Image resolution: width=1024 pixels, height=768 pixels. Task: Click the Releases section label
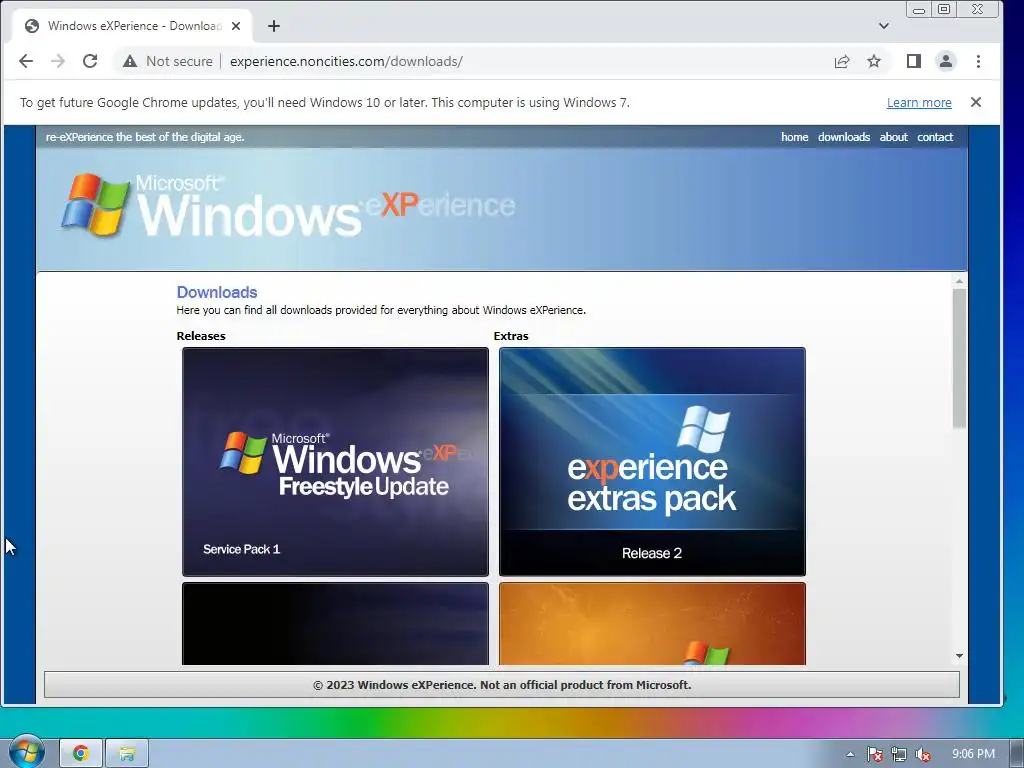200,336
